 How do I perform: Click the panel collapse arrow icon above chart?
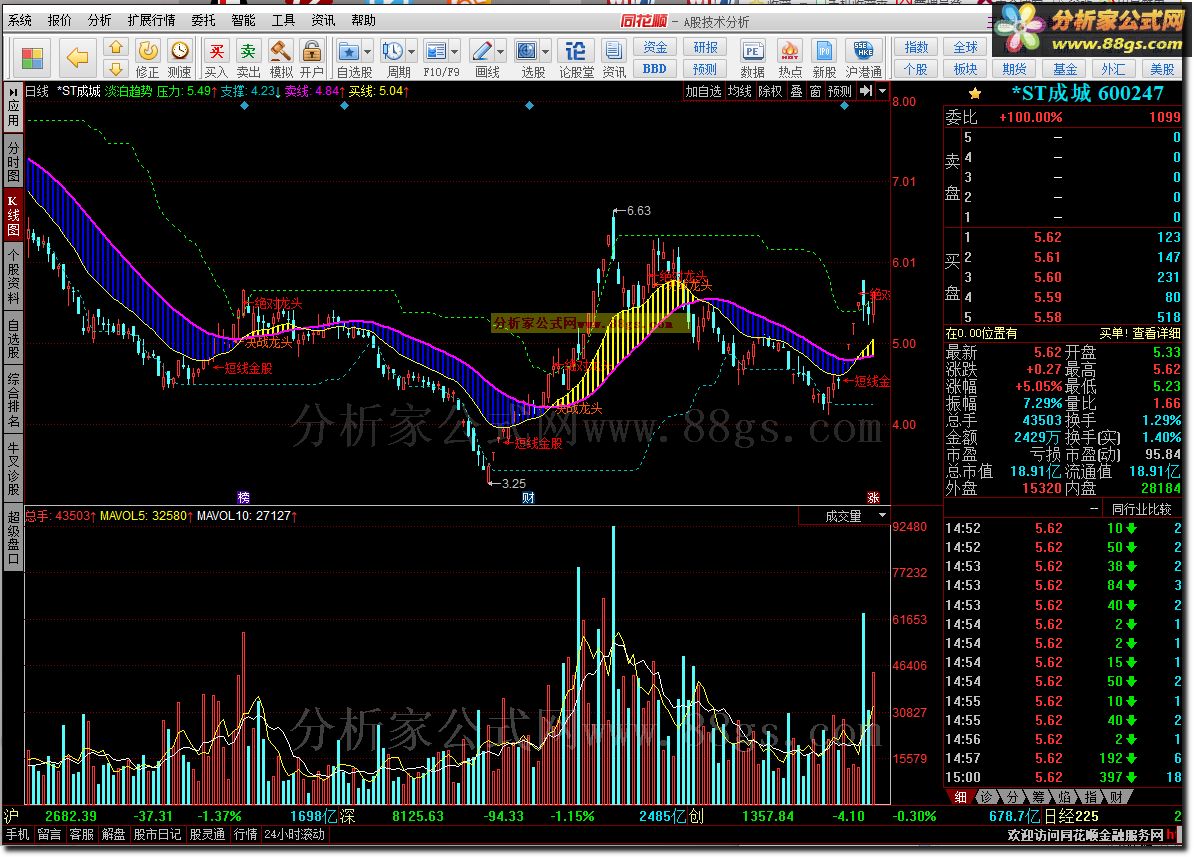tap(866, 91)
